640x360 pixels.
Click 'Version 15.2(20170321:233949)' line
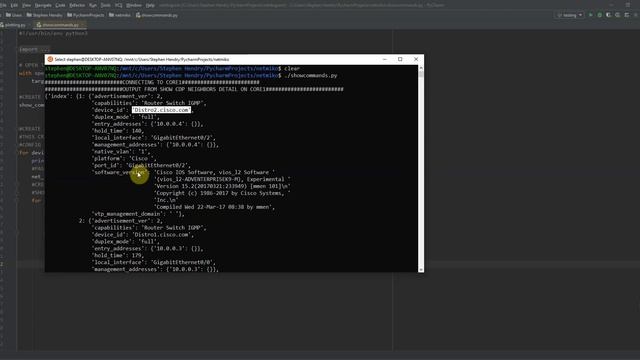[x=222, y=186]
